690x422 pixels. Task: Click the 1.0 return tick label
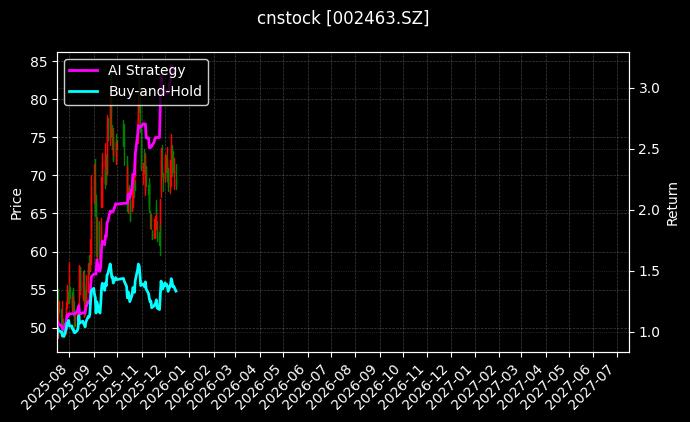pos(650,332)
